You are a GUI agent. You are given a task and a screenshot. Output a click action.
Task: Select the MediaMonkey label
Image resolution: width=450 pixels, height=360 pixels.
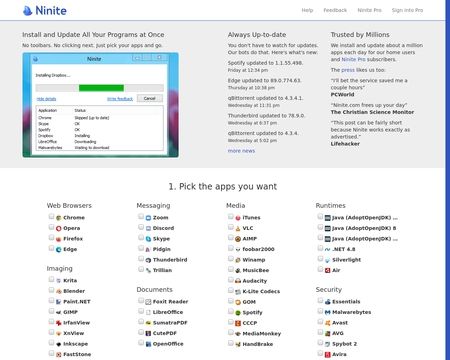[262, 334]
